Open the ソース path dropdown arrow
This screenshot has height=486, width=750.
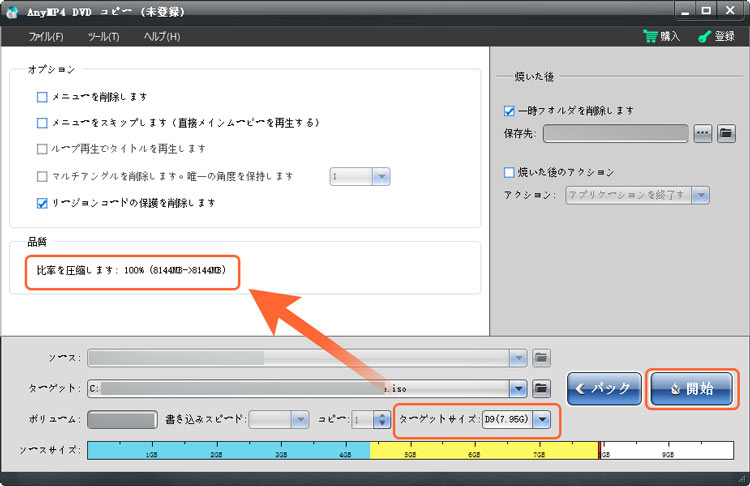click(x=518, y=358)
